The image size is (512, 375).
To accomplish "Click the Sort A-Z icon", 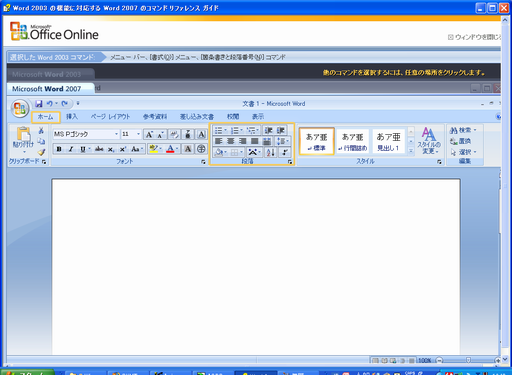I will [270, 152].
